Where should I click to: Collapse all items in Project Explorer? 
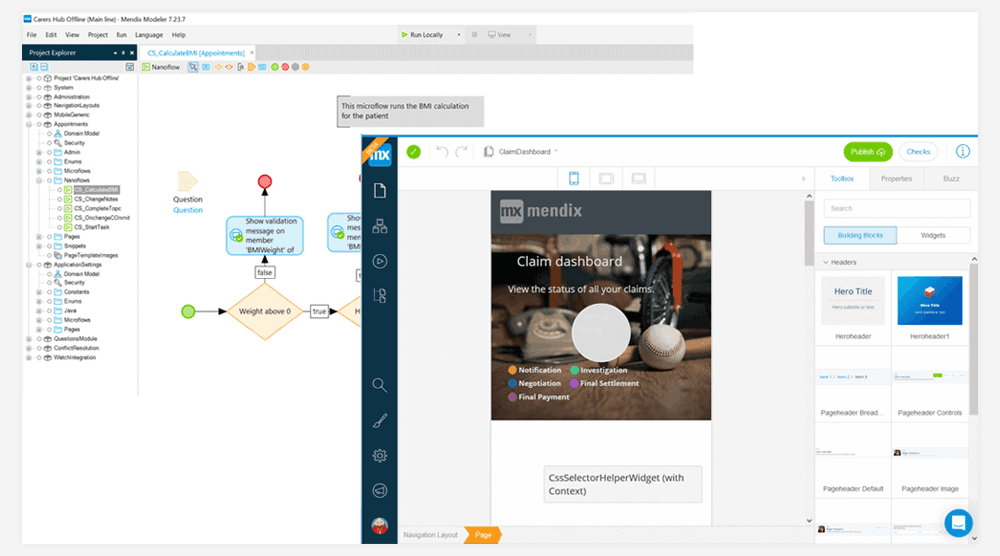pos(44,66)
